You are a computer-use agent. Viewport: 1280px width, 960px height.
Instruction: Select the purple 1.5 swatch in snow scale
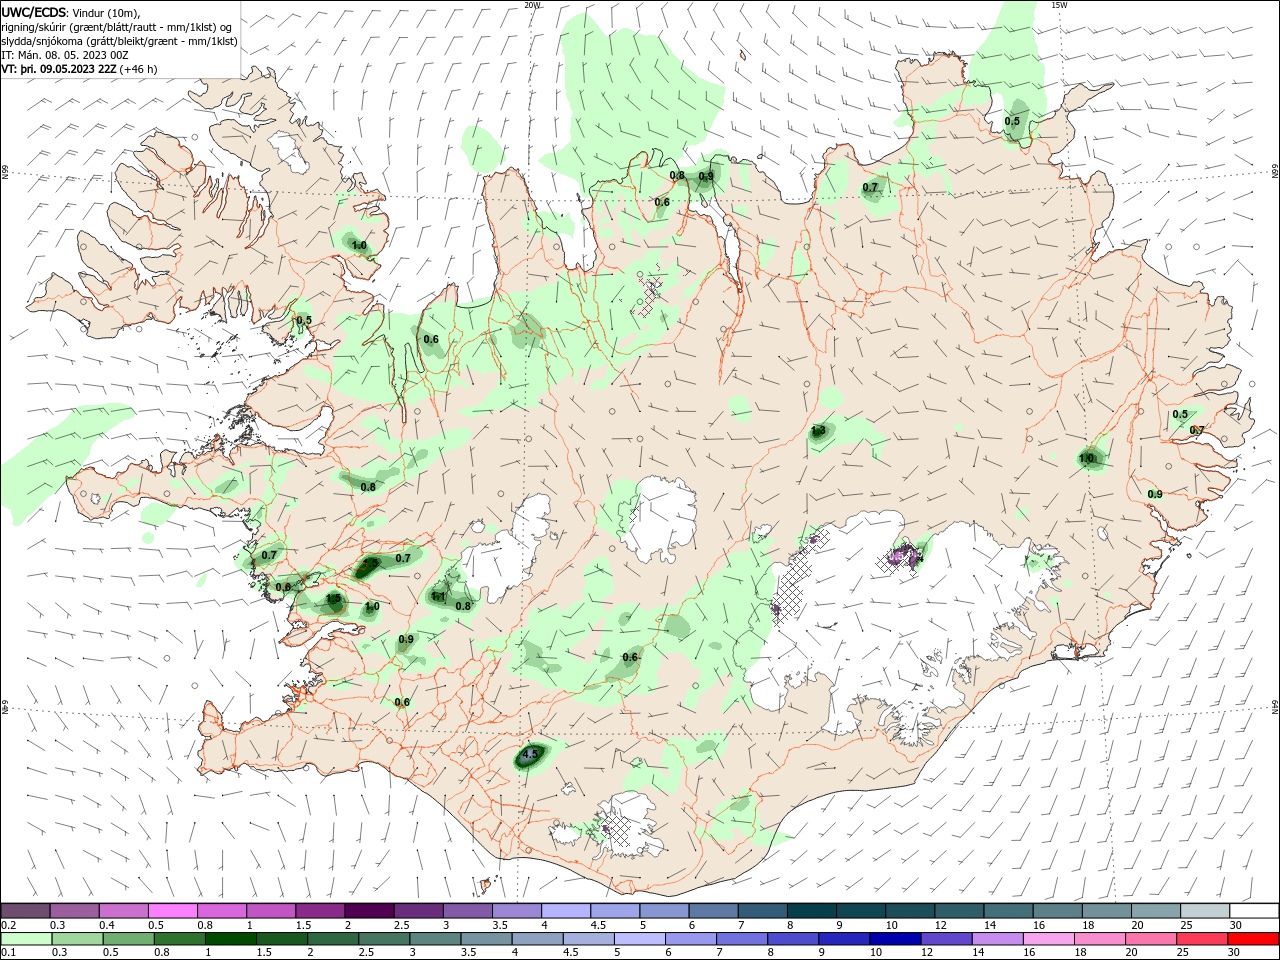pyautogui.click(x=319, y=911)
